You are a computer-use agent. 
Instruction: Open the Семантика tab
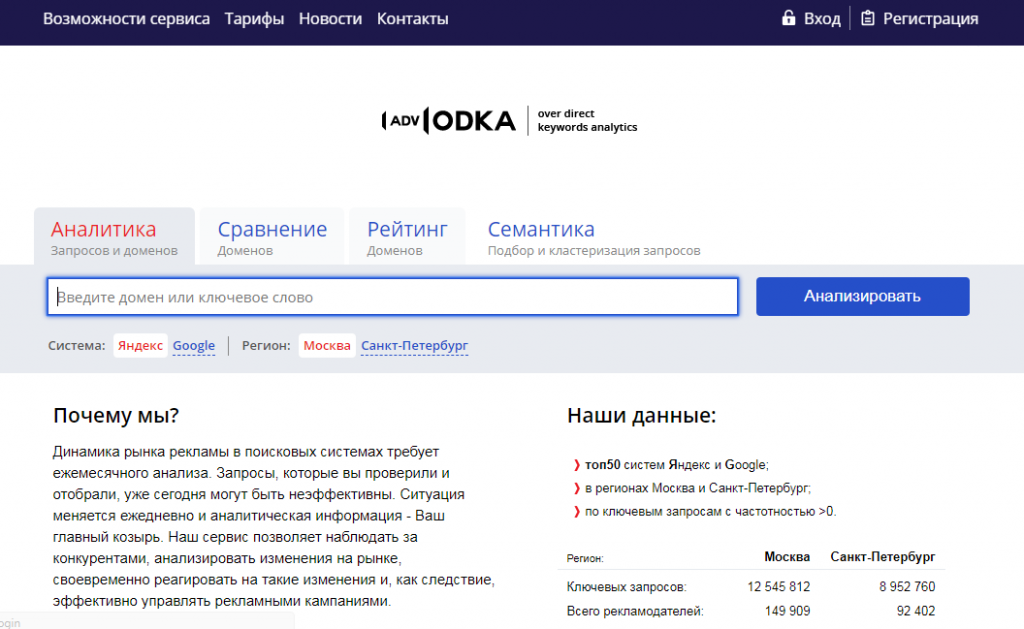coord(594,236)
